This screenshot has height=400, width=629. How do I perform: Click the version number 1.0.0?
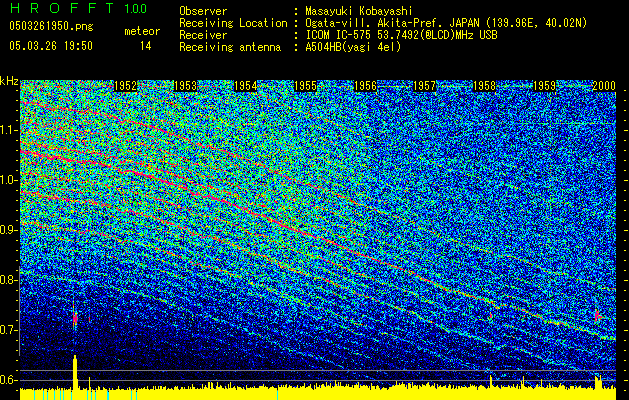136,8
